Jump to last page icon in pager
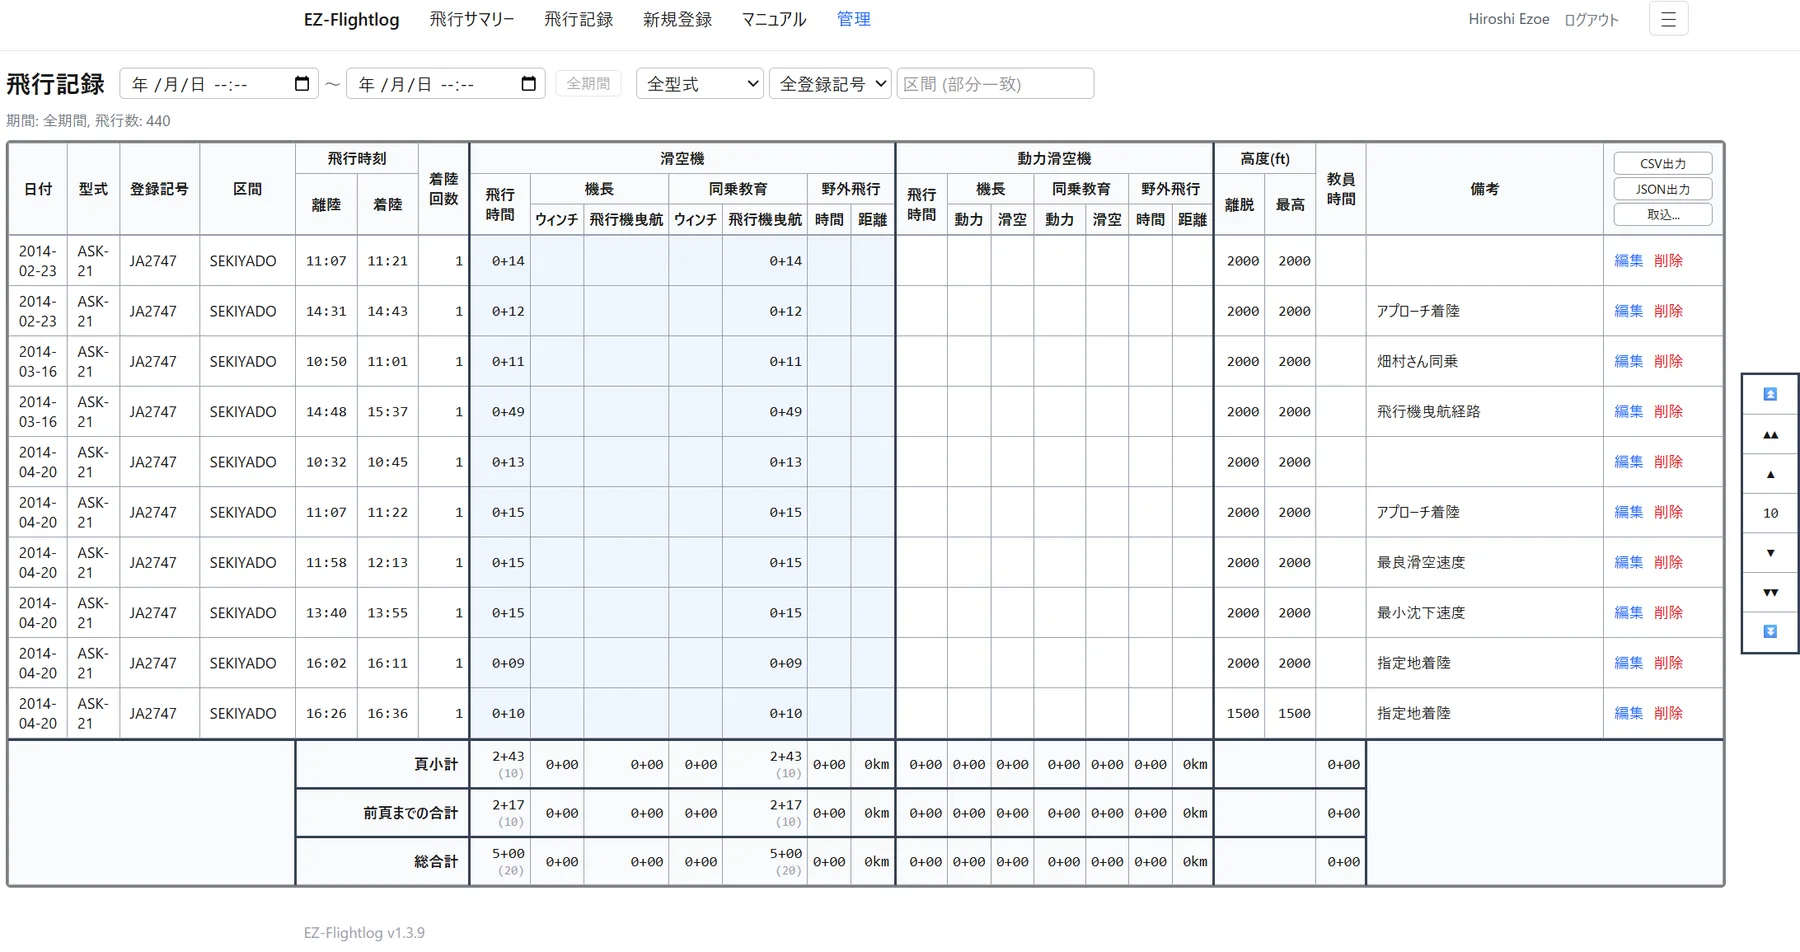Screen dimensions: 1800x952 [x=1770, y=631]
